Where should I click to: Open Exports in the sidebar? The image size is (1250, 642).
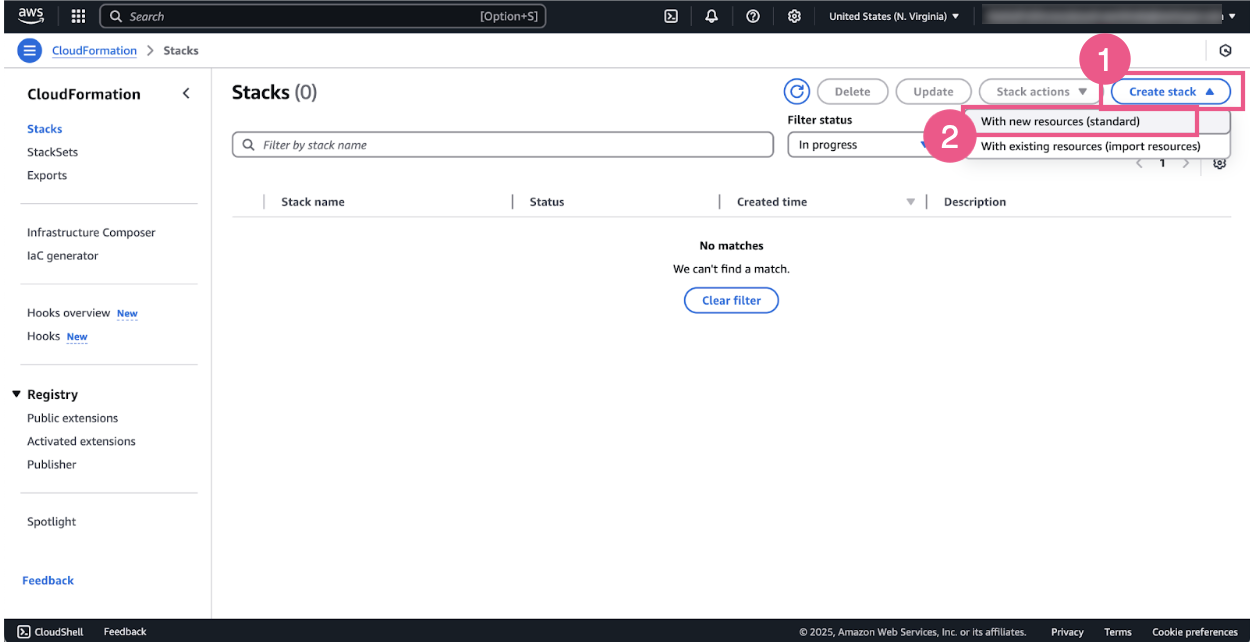click(47, 175)
